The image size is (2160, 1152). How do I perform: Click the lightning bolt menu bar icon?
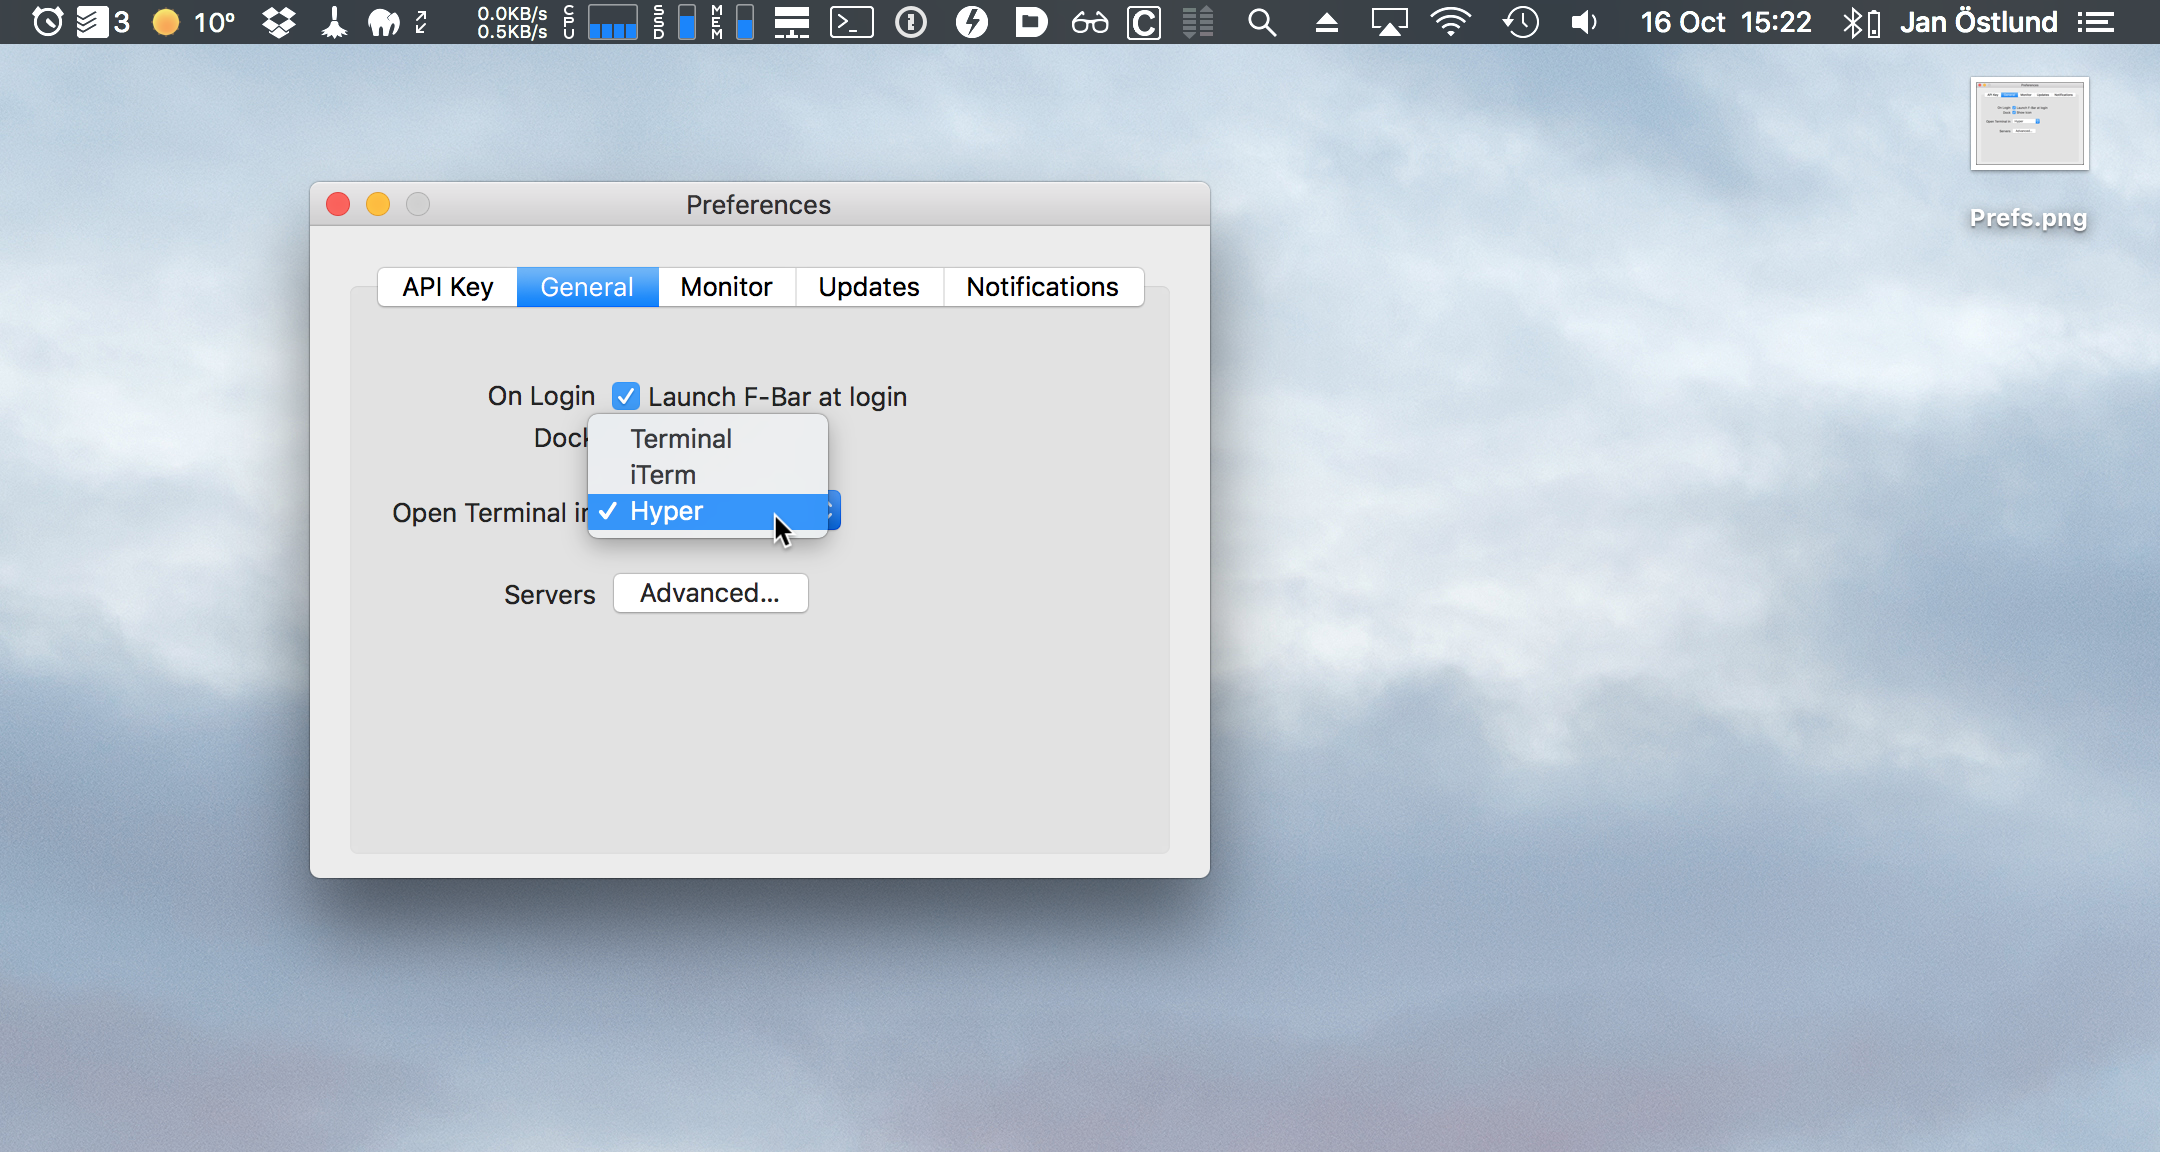tap(971, 22)
